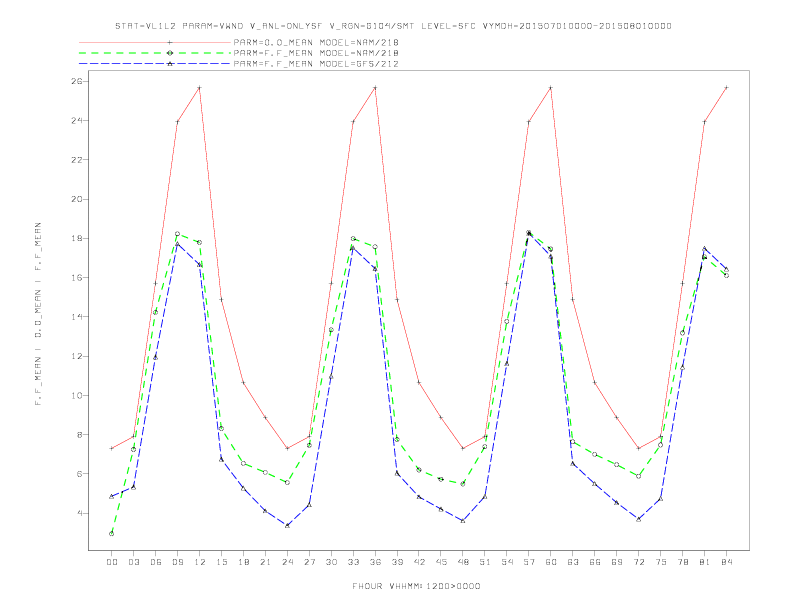The width and height of the screenshot is (792, 612).
Task: Click y-axis tick label 22
Action: click(x=77, y=160)
